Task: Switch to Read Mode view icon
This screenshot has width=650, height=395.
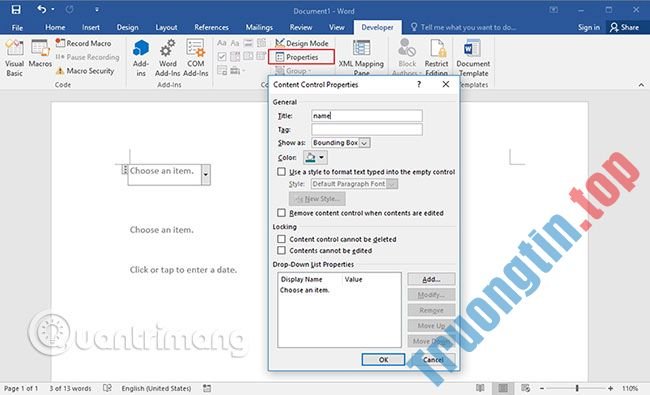Action: pos(480,388)
